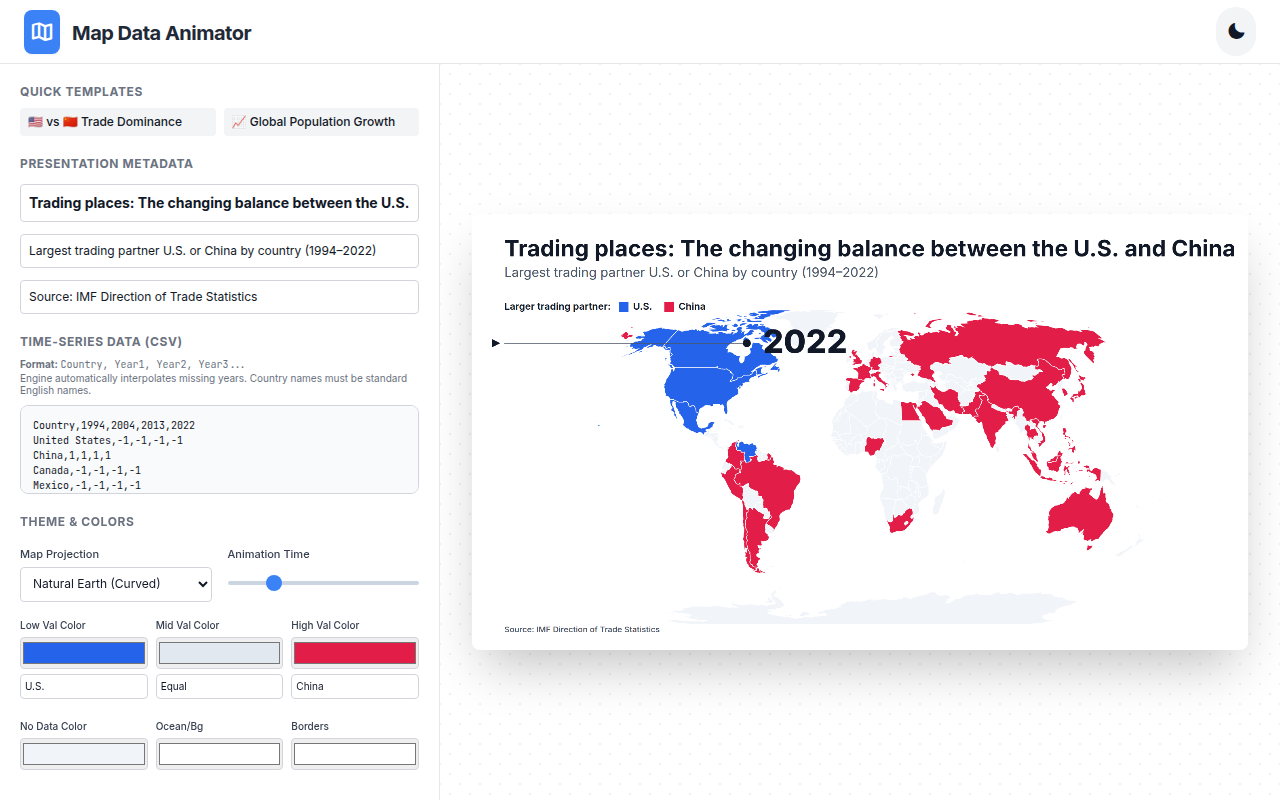Image resolution: width=1280 pixels, height=800 pixels.
Task: Click the moon icon in the header
Action: pos(1235,31)
